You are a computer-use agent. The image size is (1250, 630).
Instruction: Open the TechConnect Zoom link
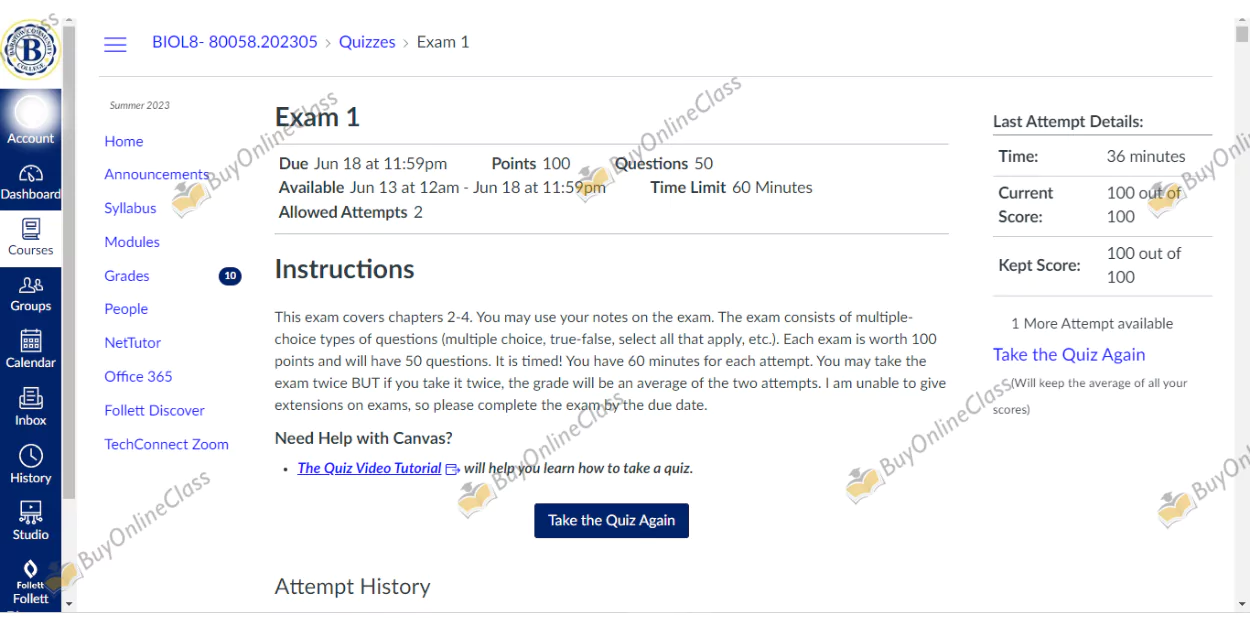click(166, 444)
